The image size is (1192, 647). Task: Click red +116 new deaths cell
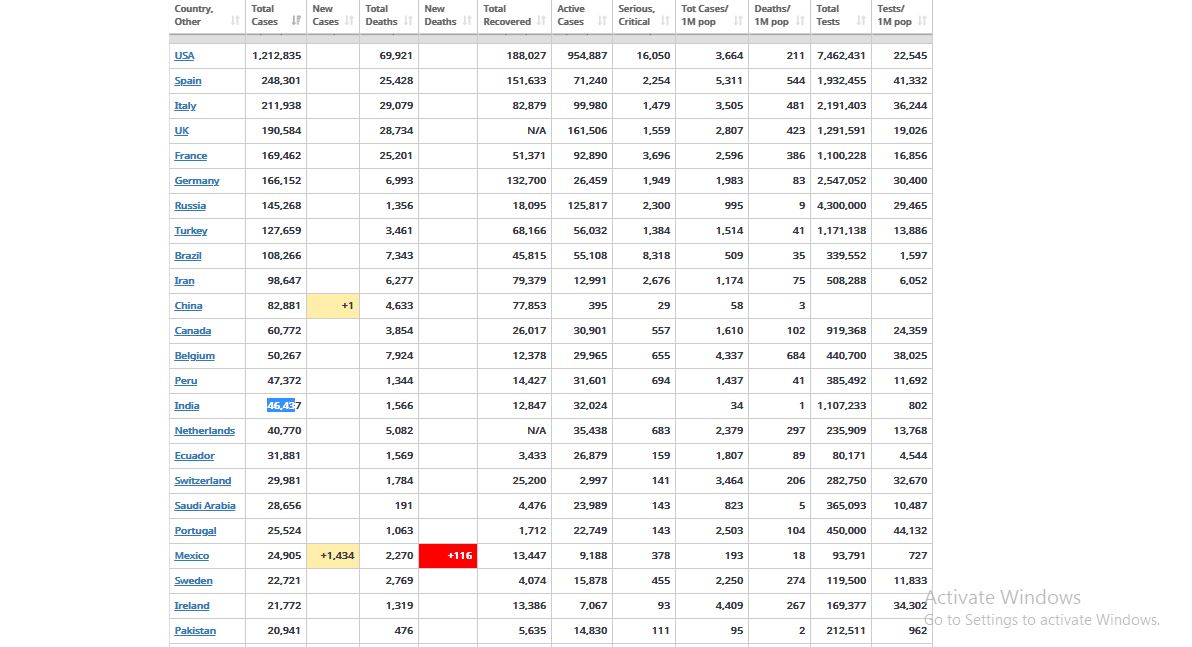tap(448, 556)
